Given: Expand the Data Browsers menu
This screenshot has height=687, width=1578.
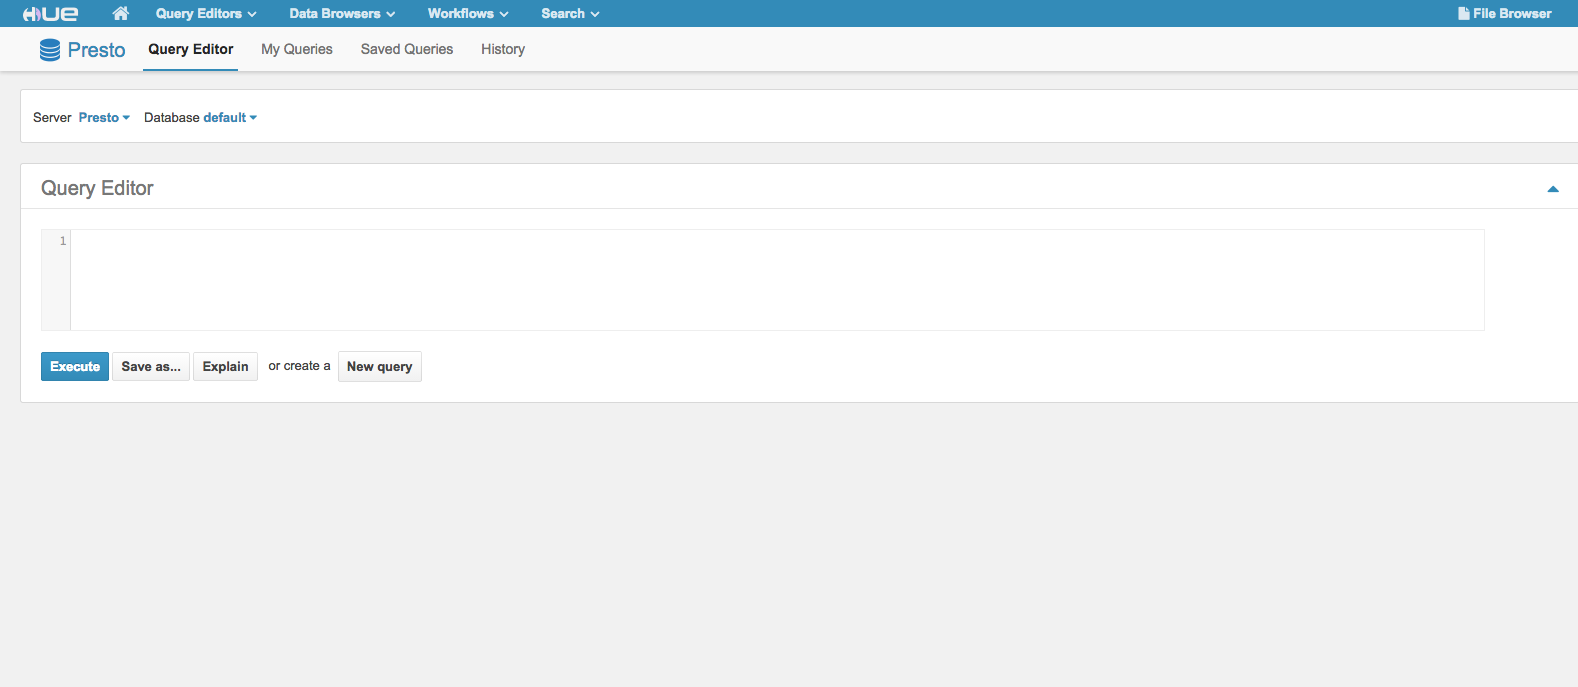Looking at the screenshot, I should click(342, 14).
